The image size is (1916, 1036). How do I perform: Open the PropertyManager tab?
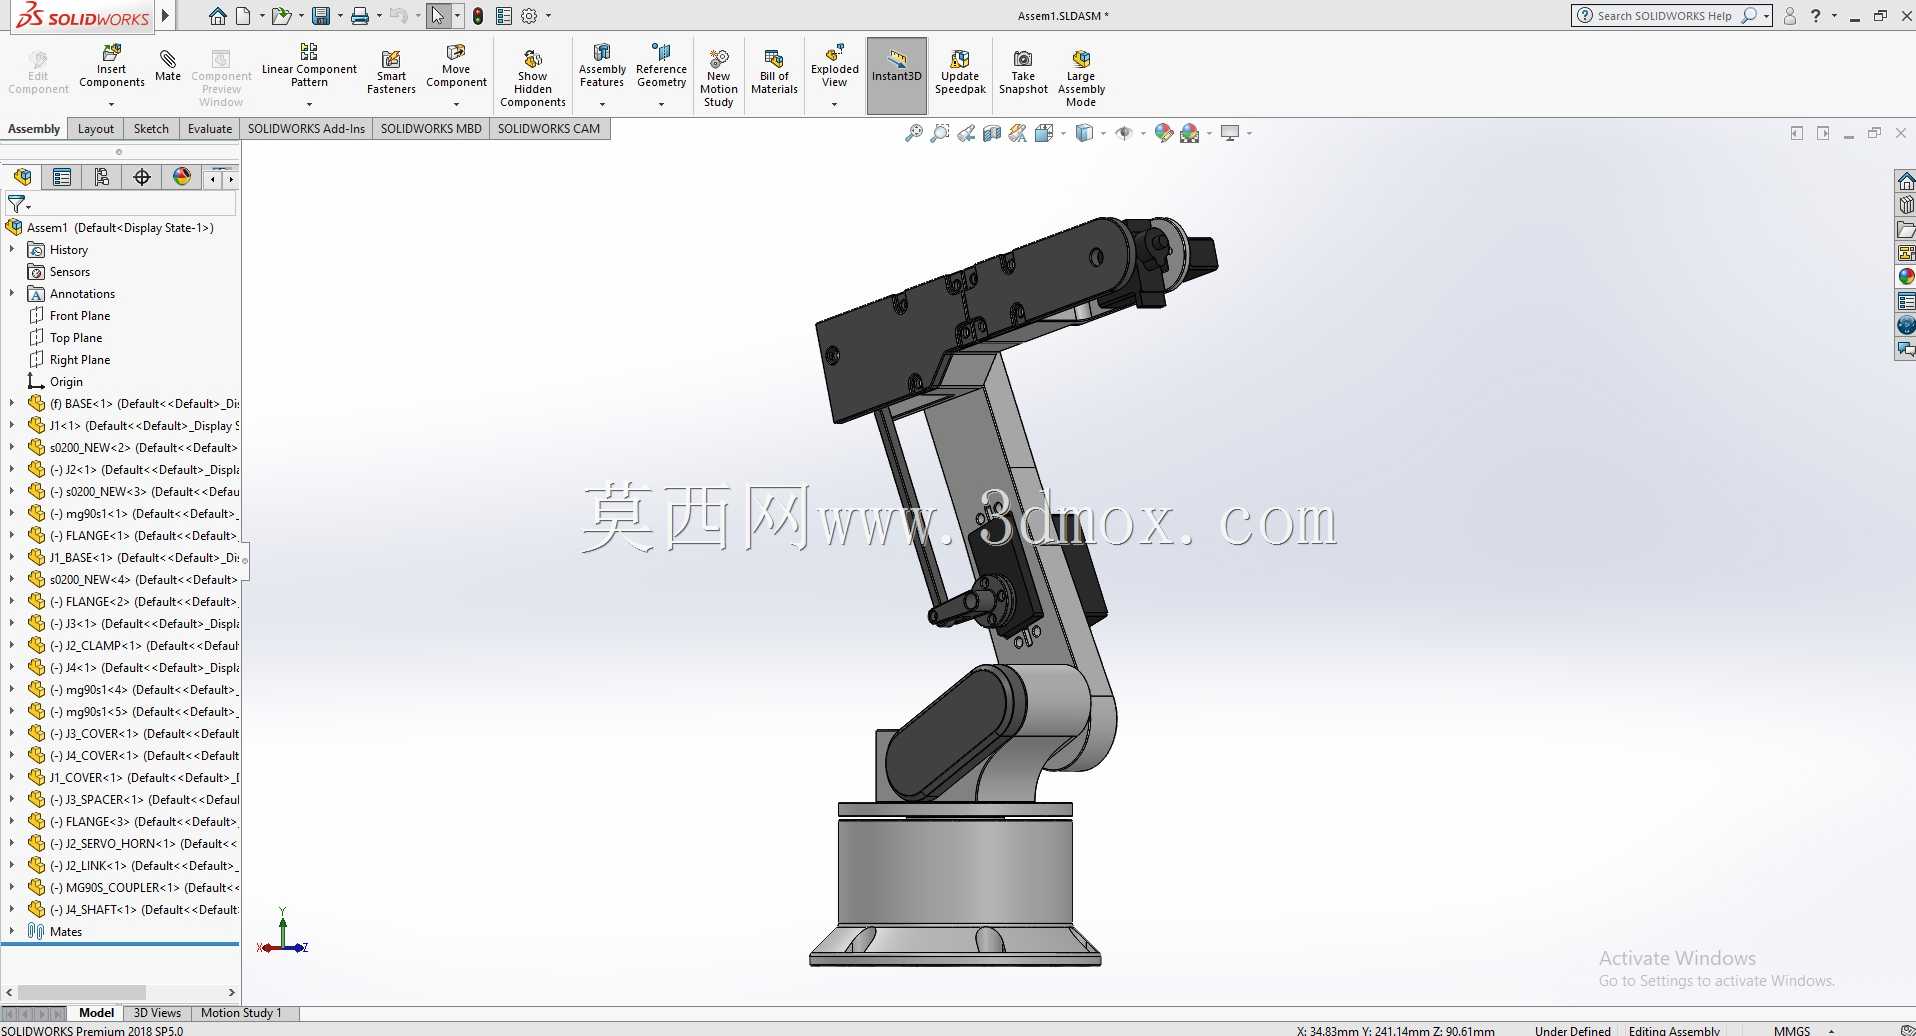click(62, 177)
